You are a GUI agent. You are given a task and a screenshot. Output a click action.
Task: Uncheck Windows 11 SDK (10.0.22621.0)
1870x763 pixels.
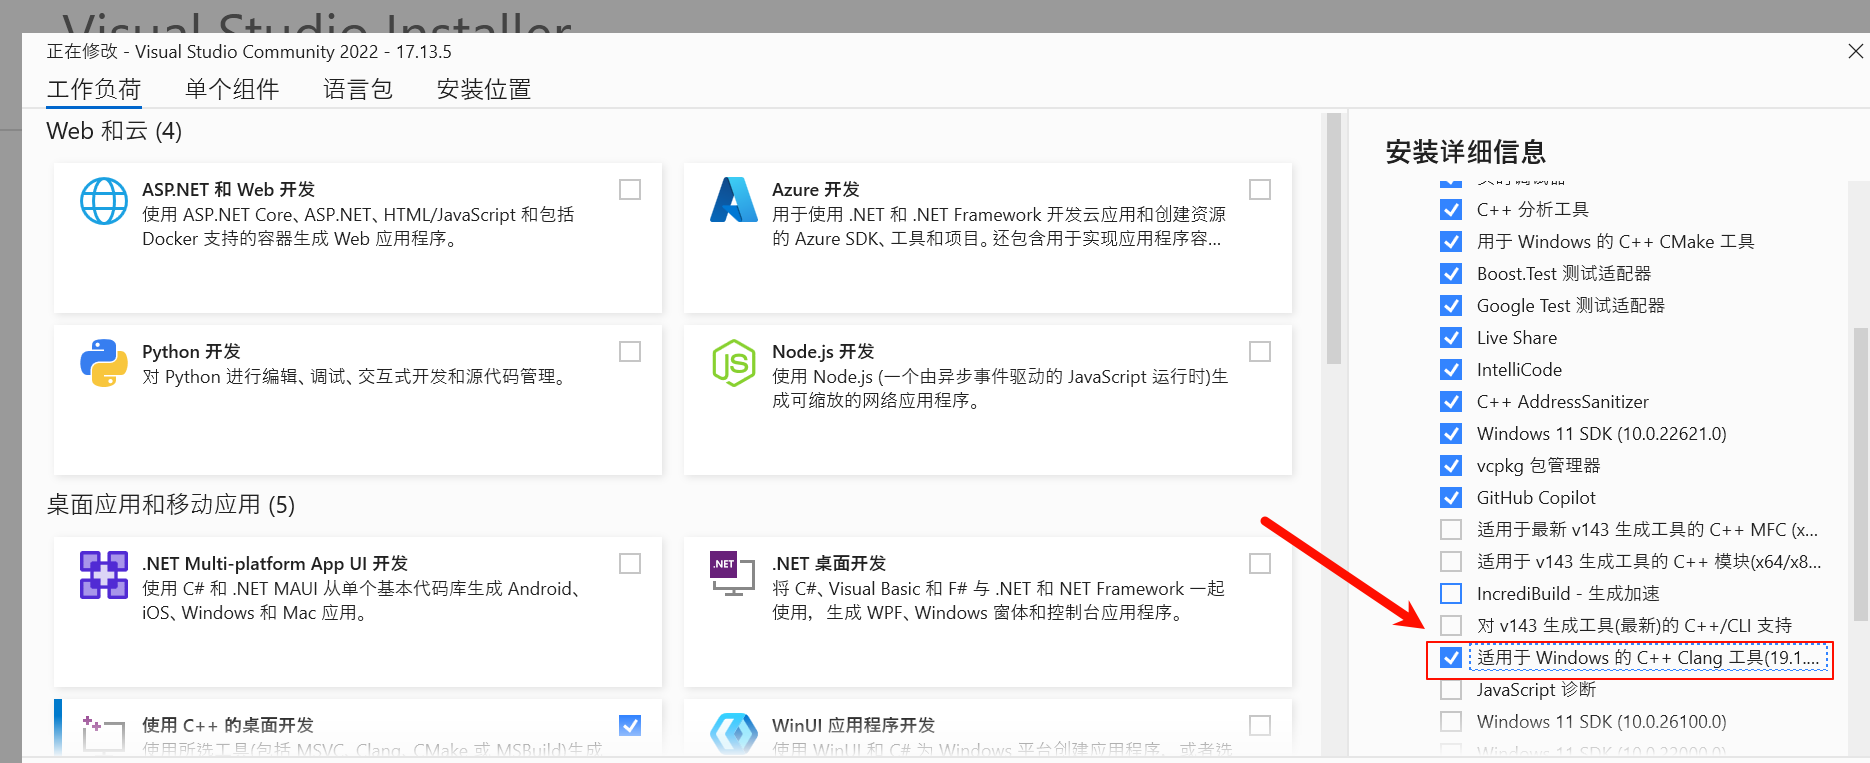pos(1451,434)
